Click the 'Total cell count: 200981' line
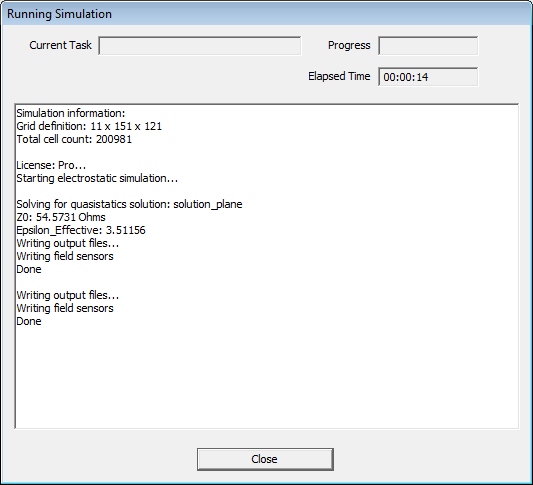533x485 pixels. (x=74, y=139)
